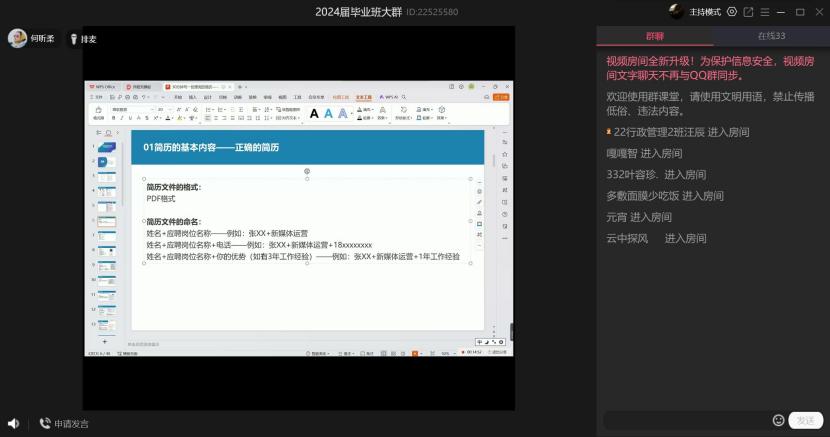Click the black text-fill A style preview
This screenshot has height=437, width=830.
[x=314, y=113]
